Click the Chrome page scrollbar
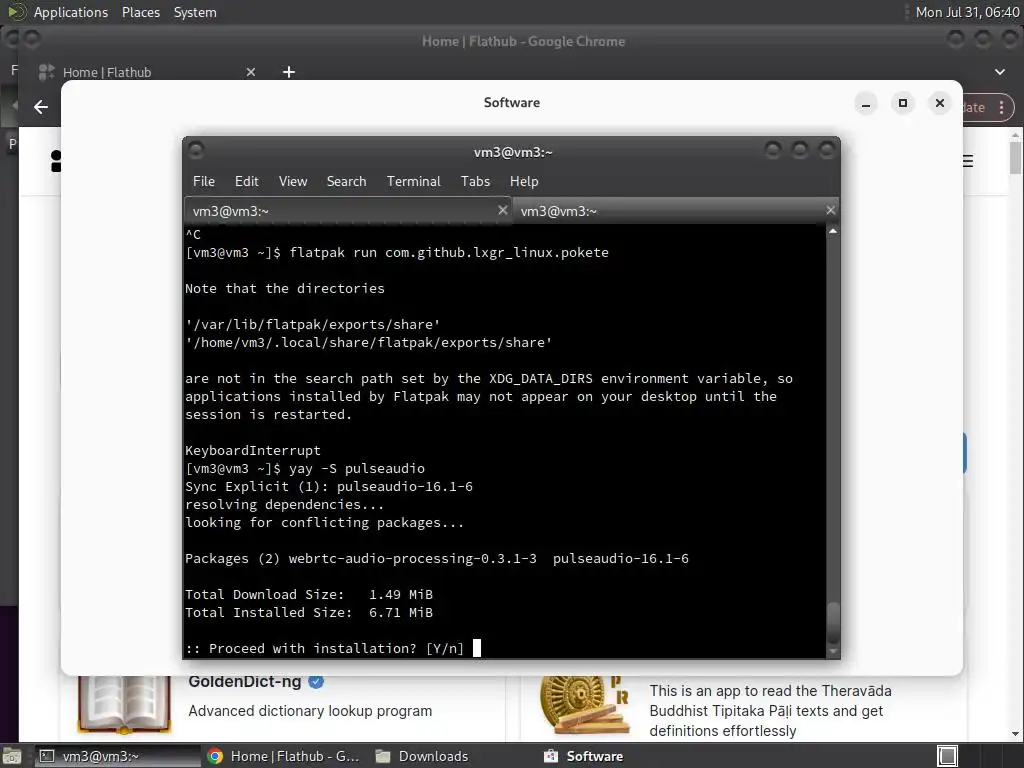 (x=1015, y=158)
